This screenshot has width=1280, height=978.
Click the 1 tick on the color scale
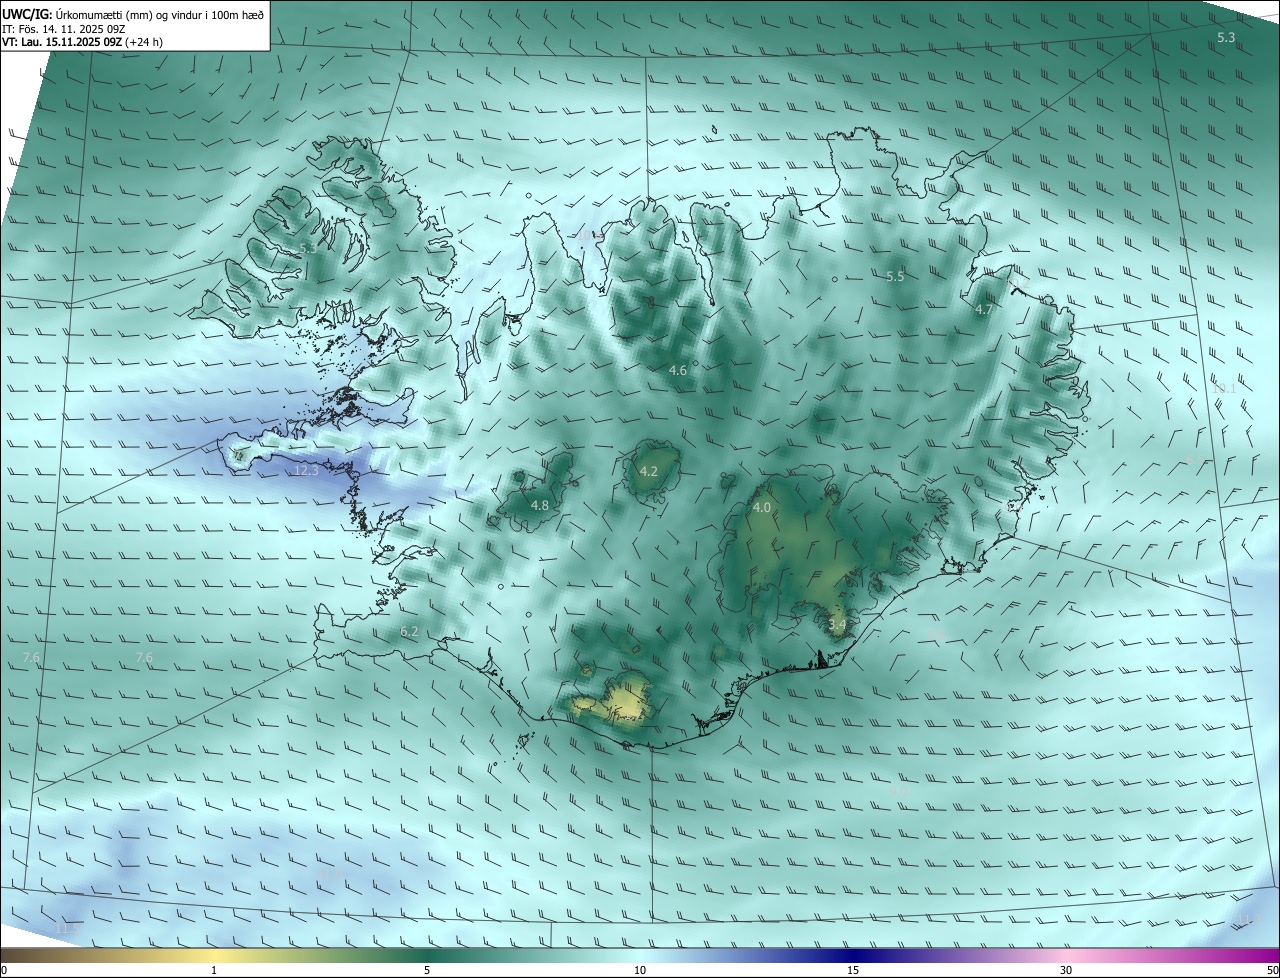tap(215, 970)
